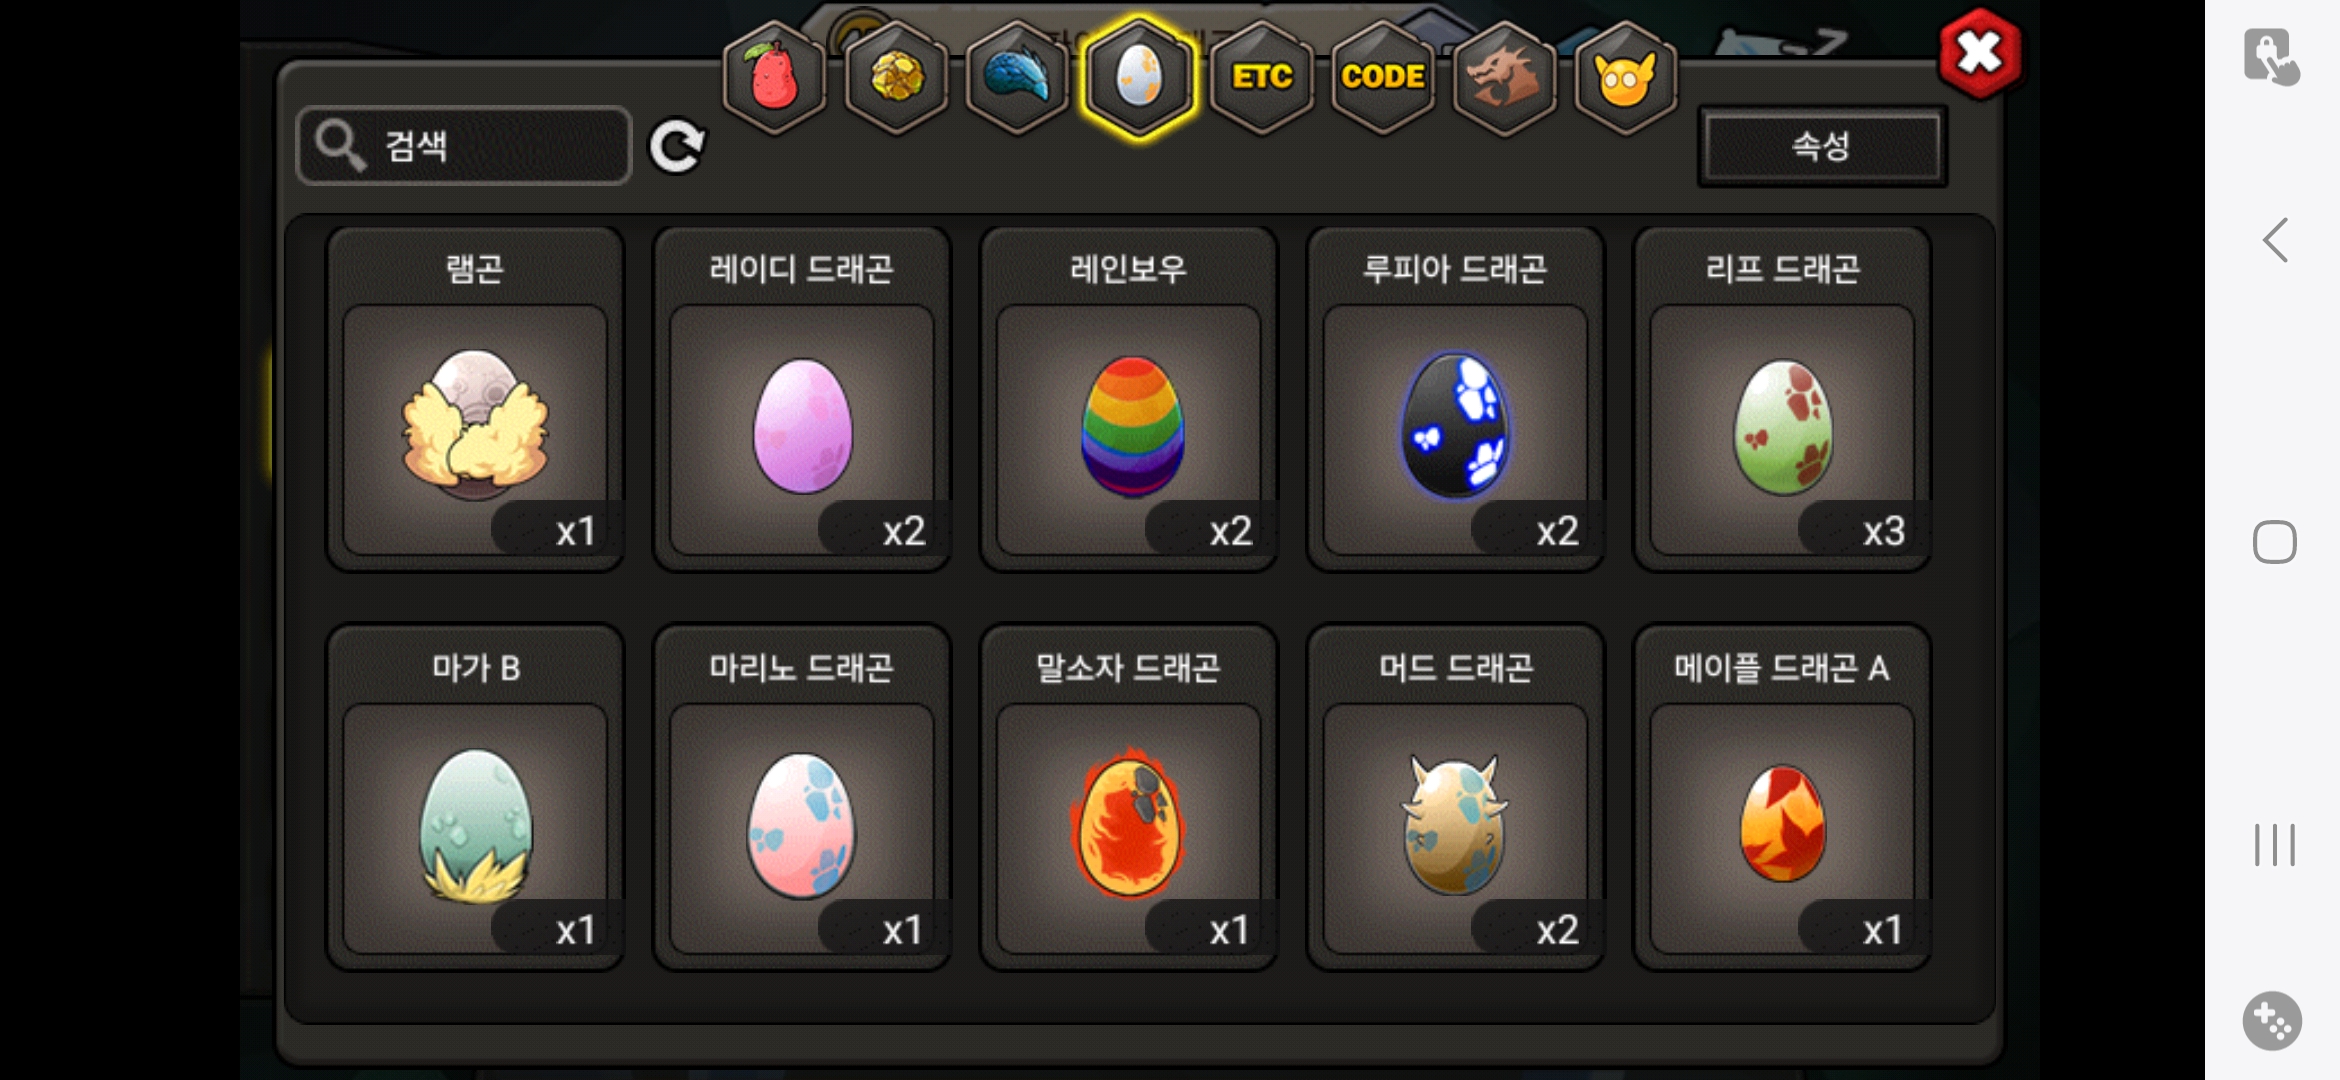Select the 레인보우 rainbow egg

pyautogui.click(x=1128, y=399)
